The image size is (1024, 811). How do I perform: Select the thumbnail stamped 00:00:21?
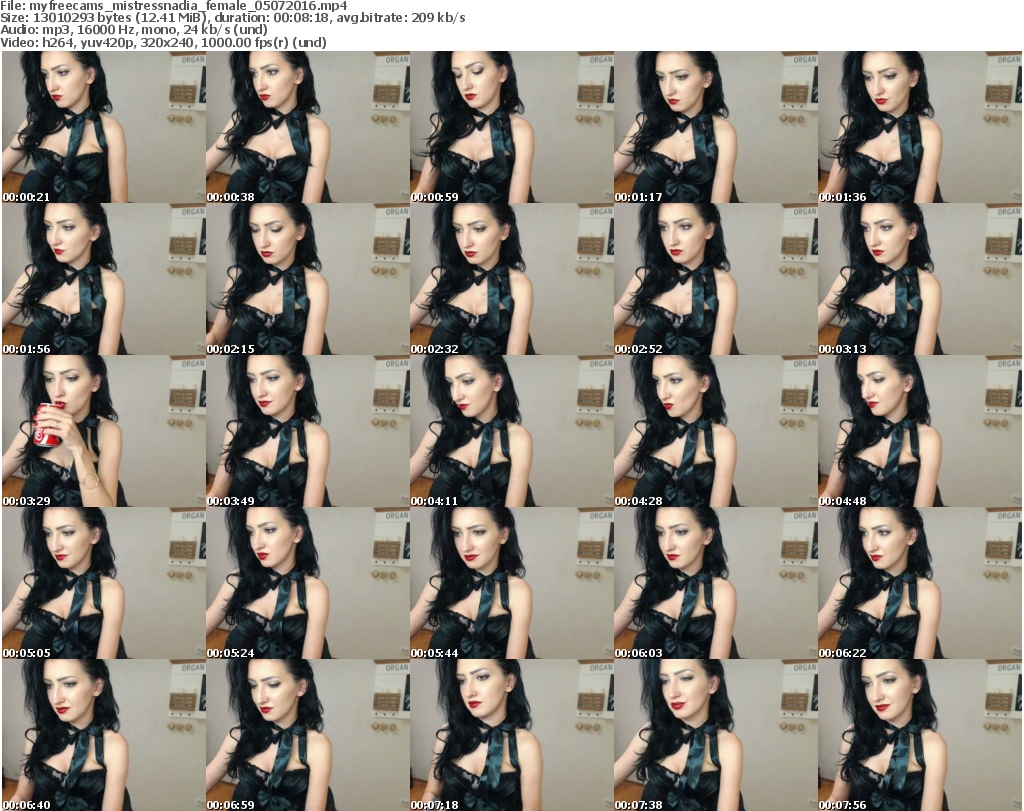pos(104,127)
